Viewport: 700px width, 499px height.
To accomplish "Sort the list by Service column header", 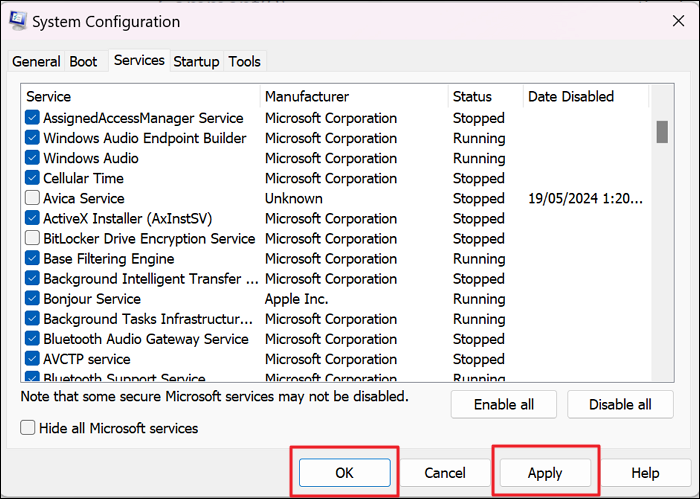I will pos(140,97).
